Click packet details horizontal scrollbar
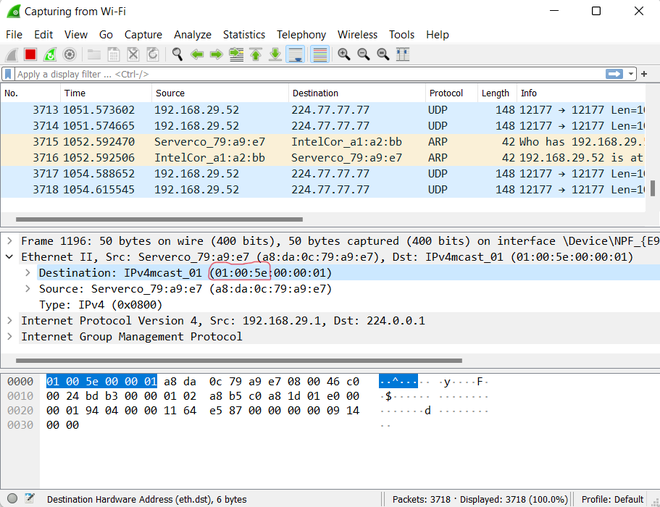Image resolution: width=660 pixels, height=507 pixels. coord(239,361)
